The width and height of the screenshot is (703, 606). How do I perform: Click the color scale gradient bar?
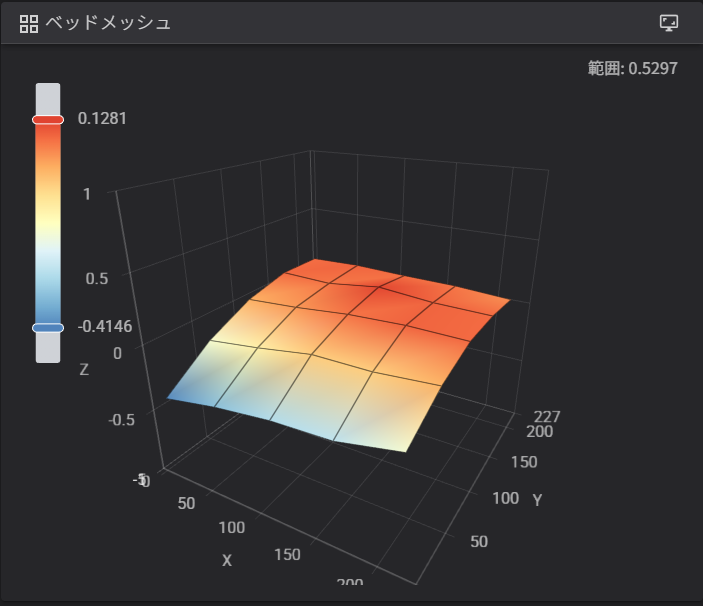tap(48, 223)
